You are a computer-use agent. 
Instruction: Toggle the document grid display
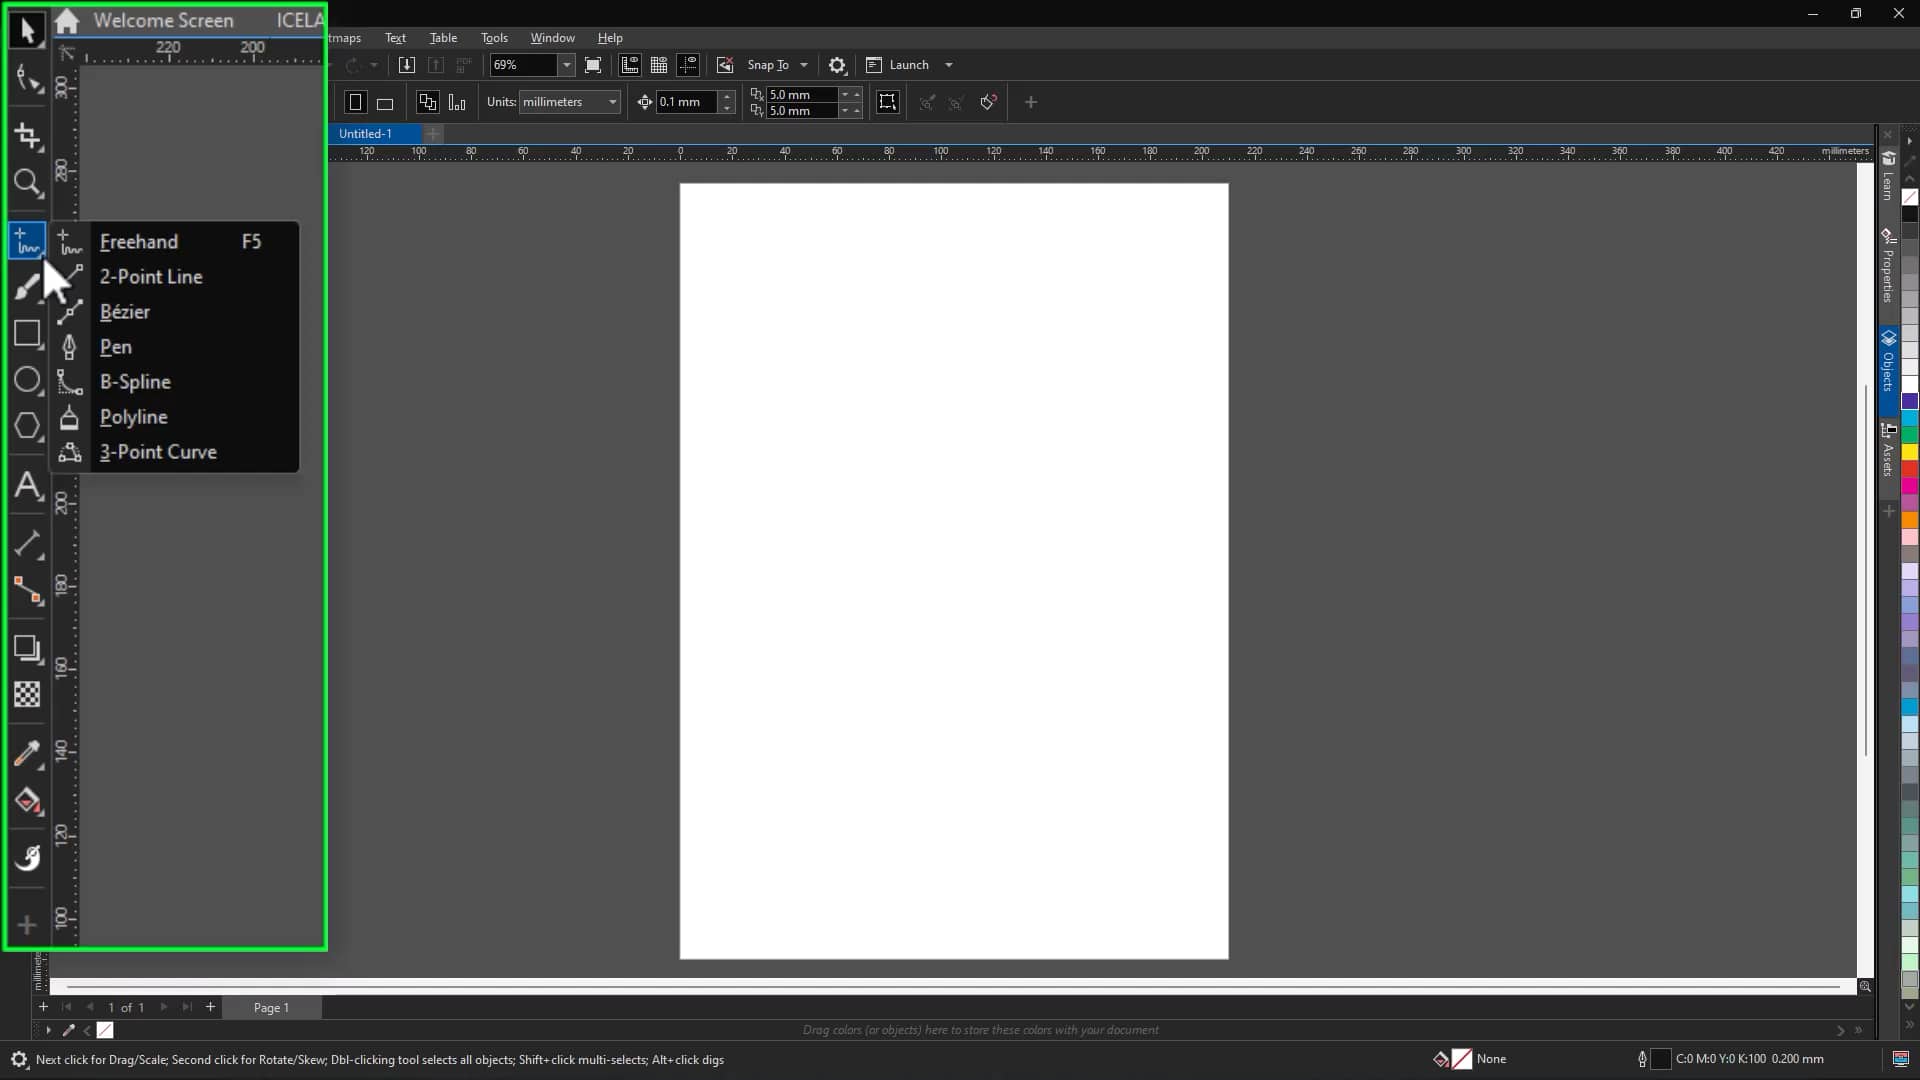coord(659,65)
